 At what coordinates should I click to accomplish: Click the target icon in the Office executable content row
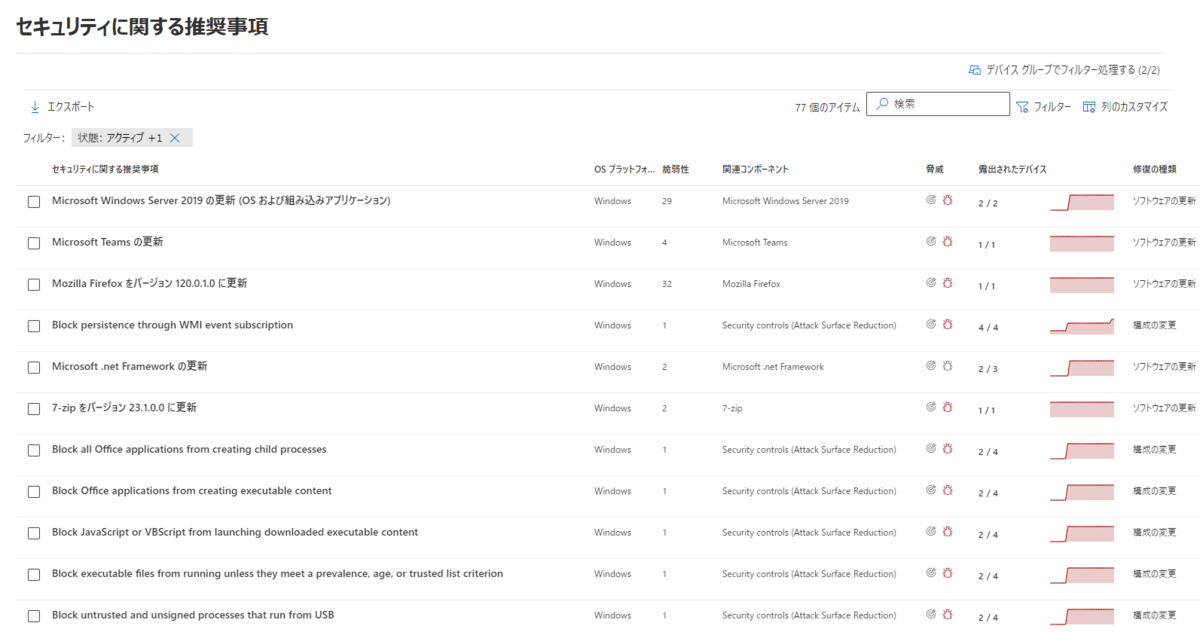pyautogui.click(x=932, y=491)
